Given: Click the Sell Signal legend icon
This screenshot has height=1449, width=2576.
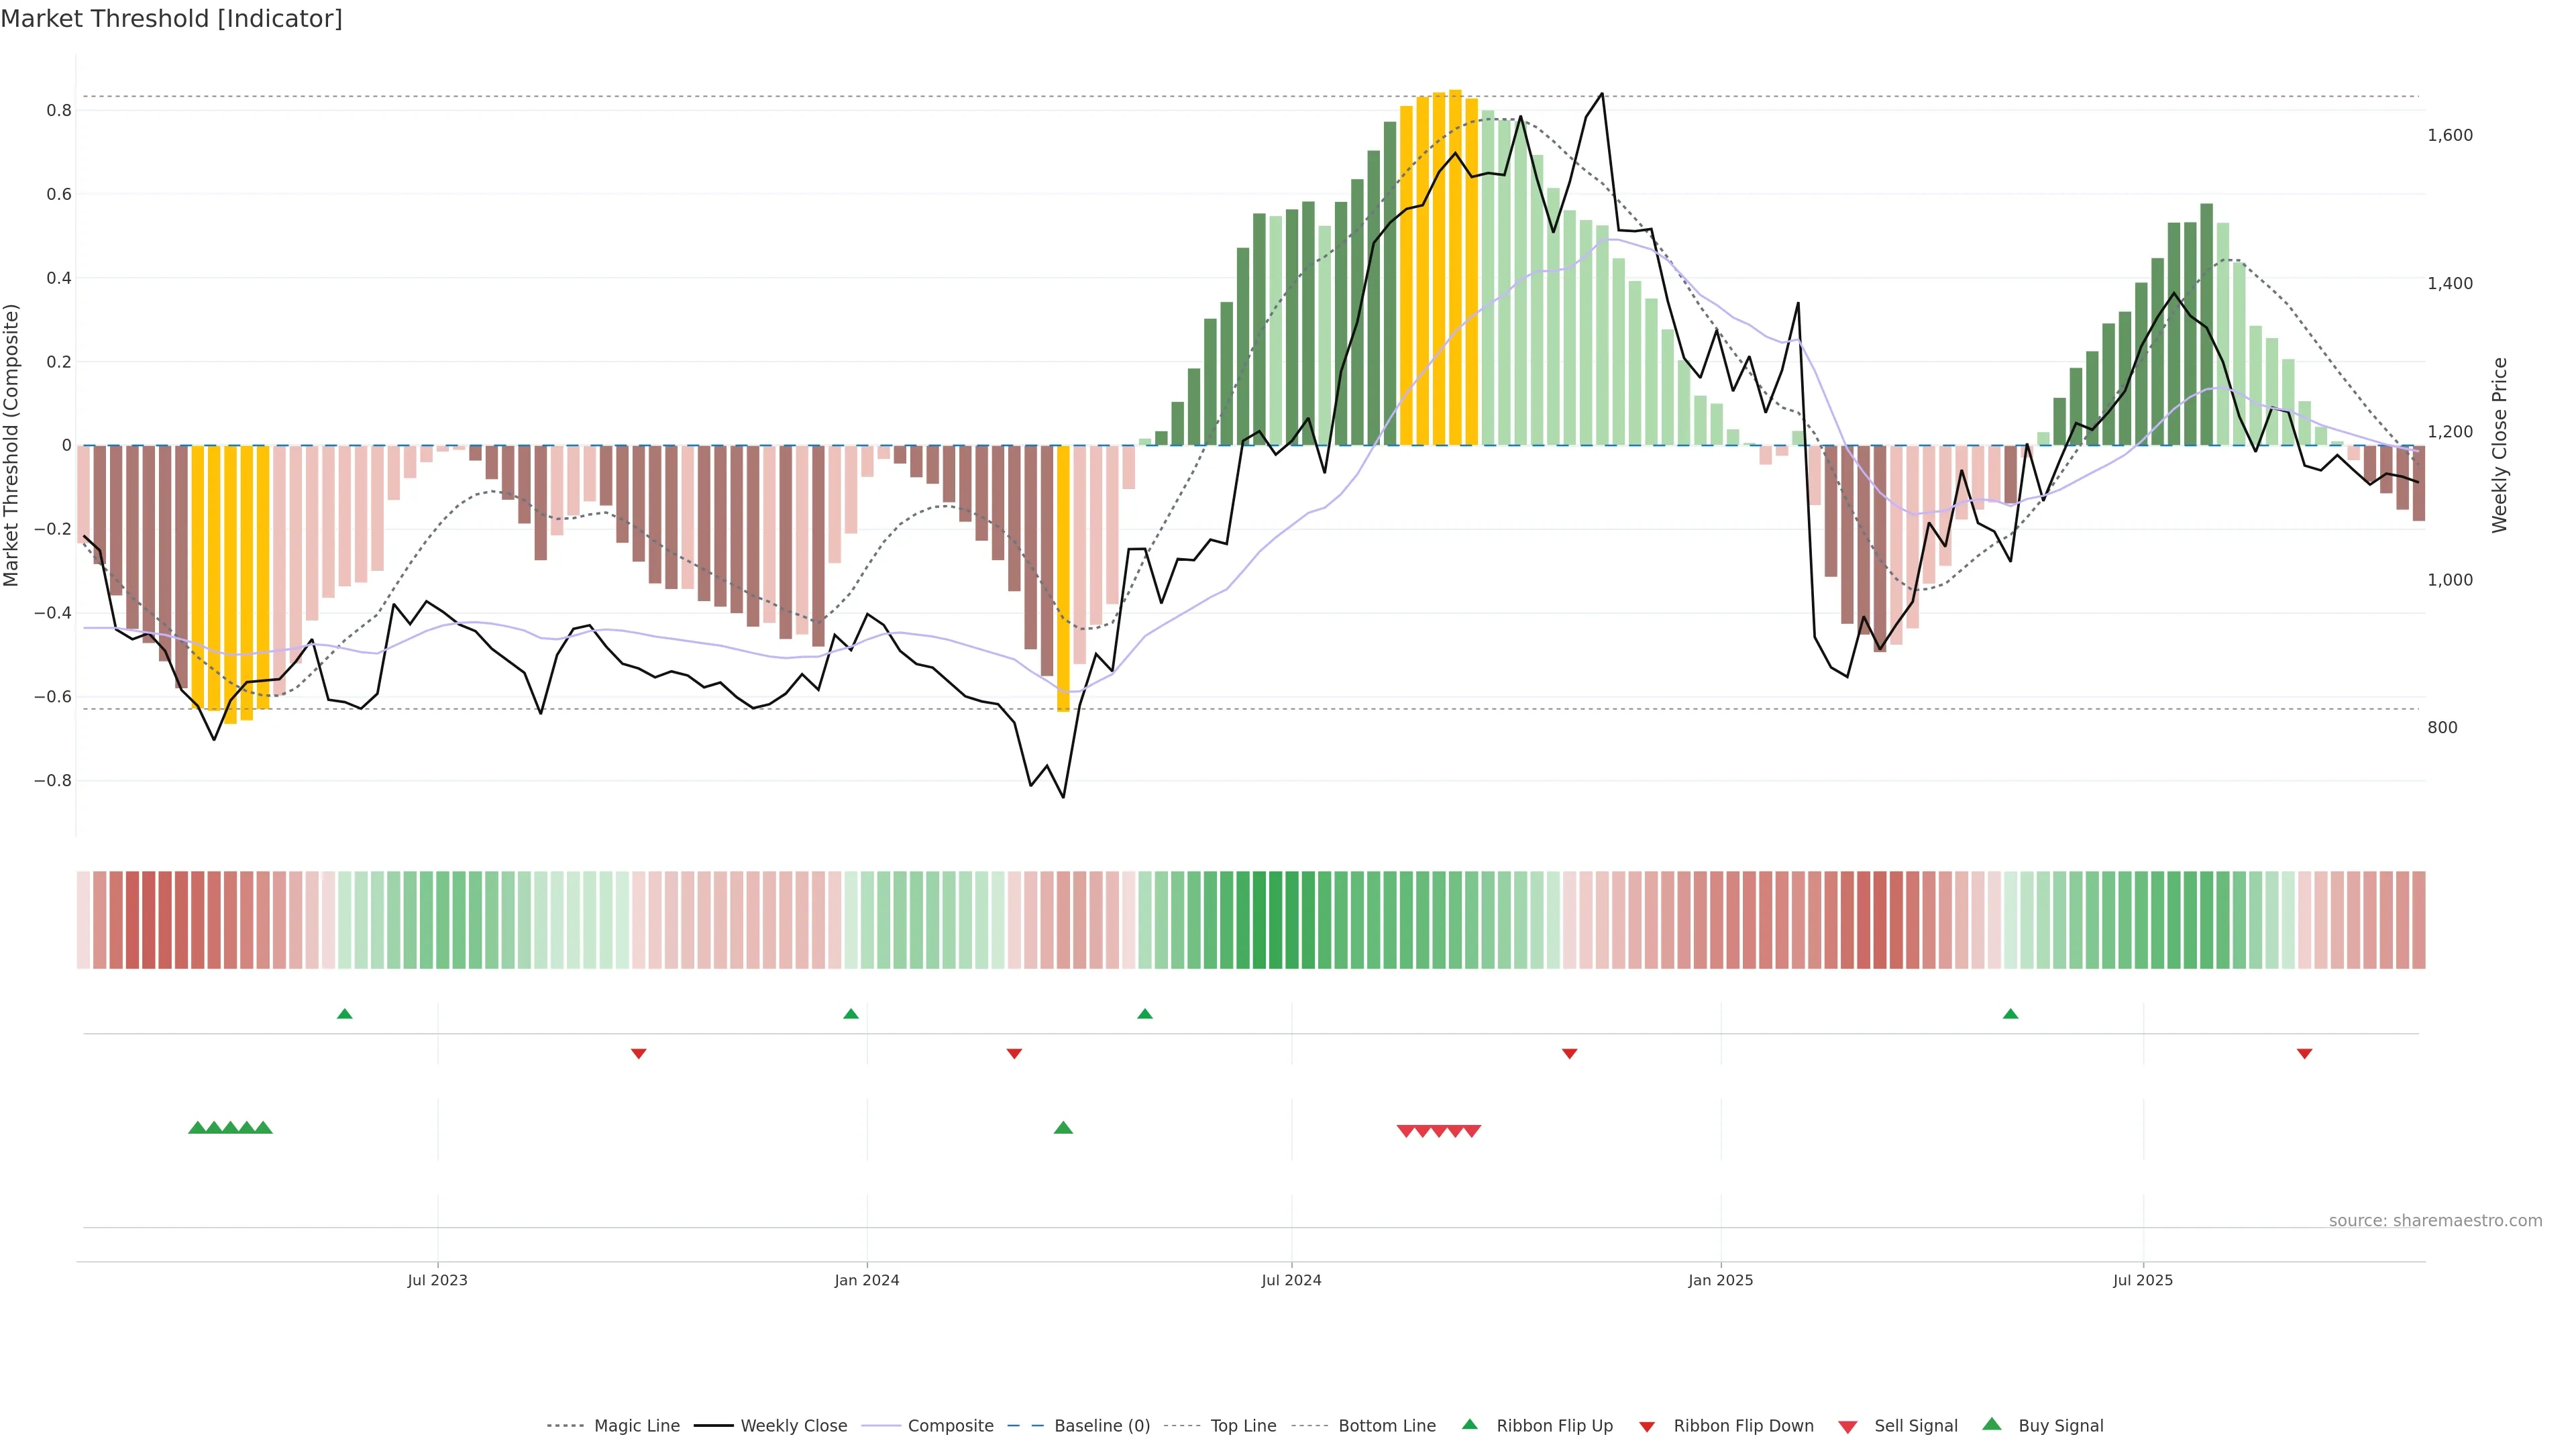Looking at the screenshot, I should pos(1848,1427).
